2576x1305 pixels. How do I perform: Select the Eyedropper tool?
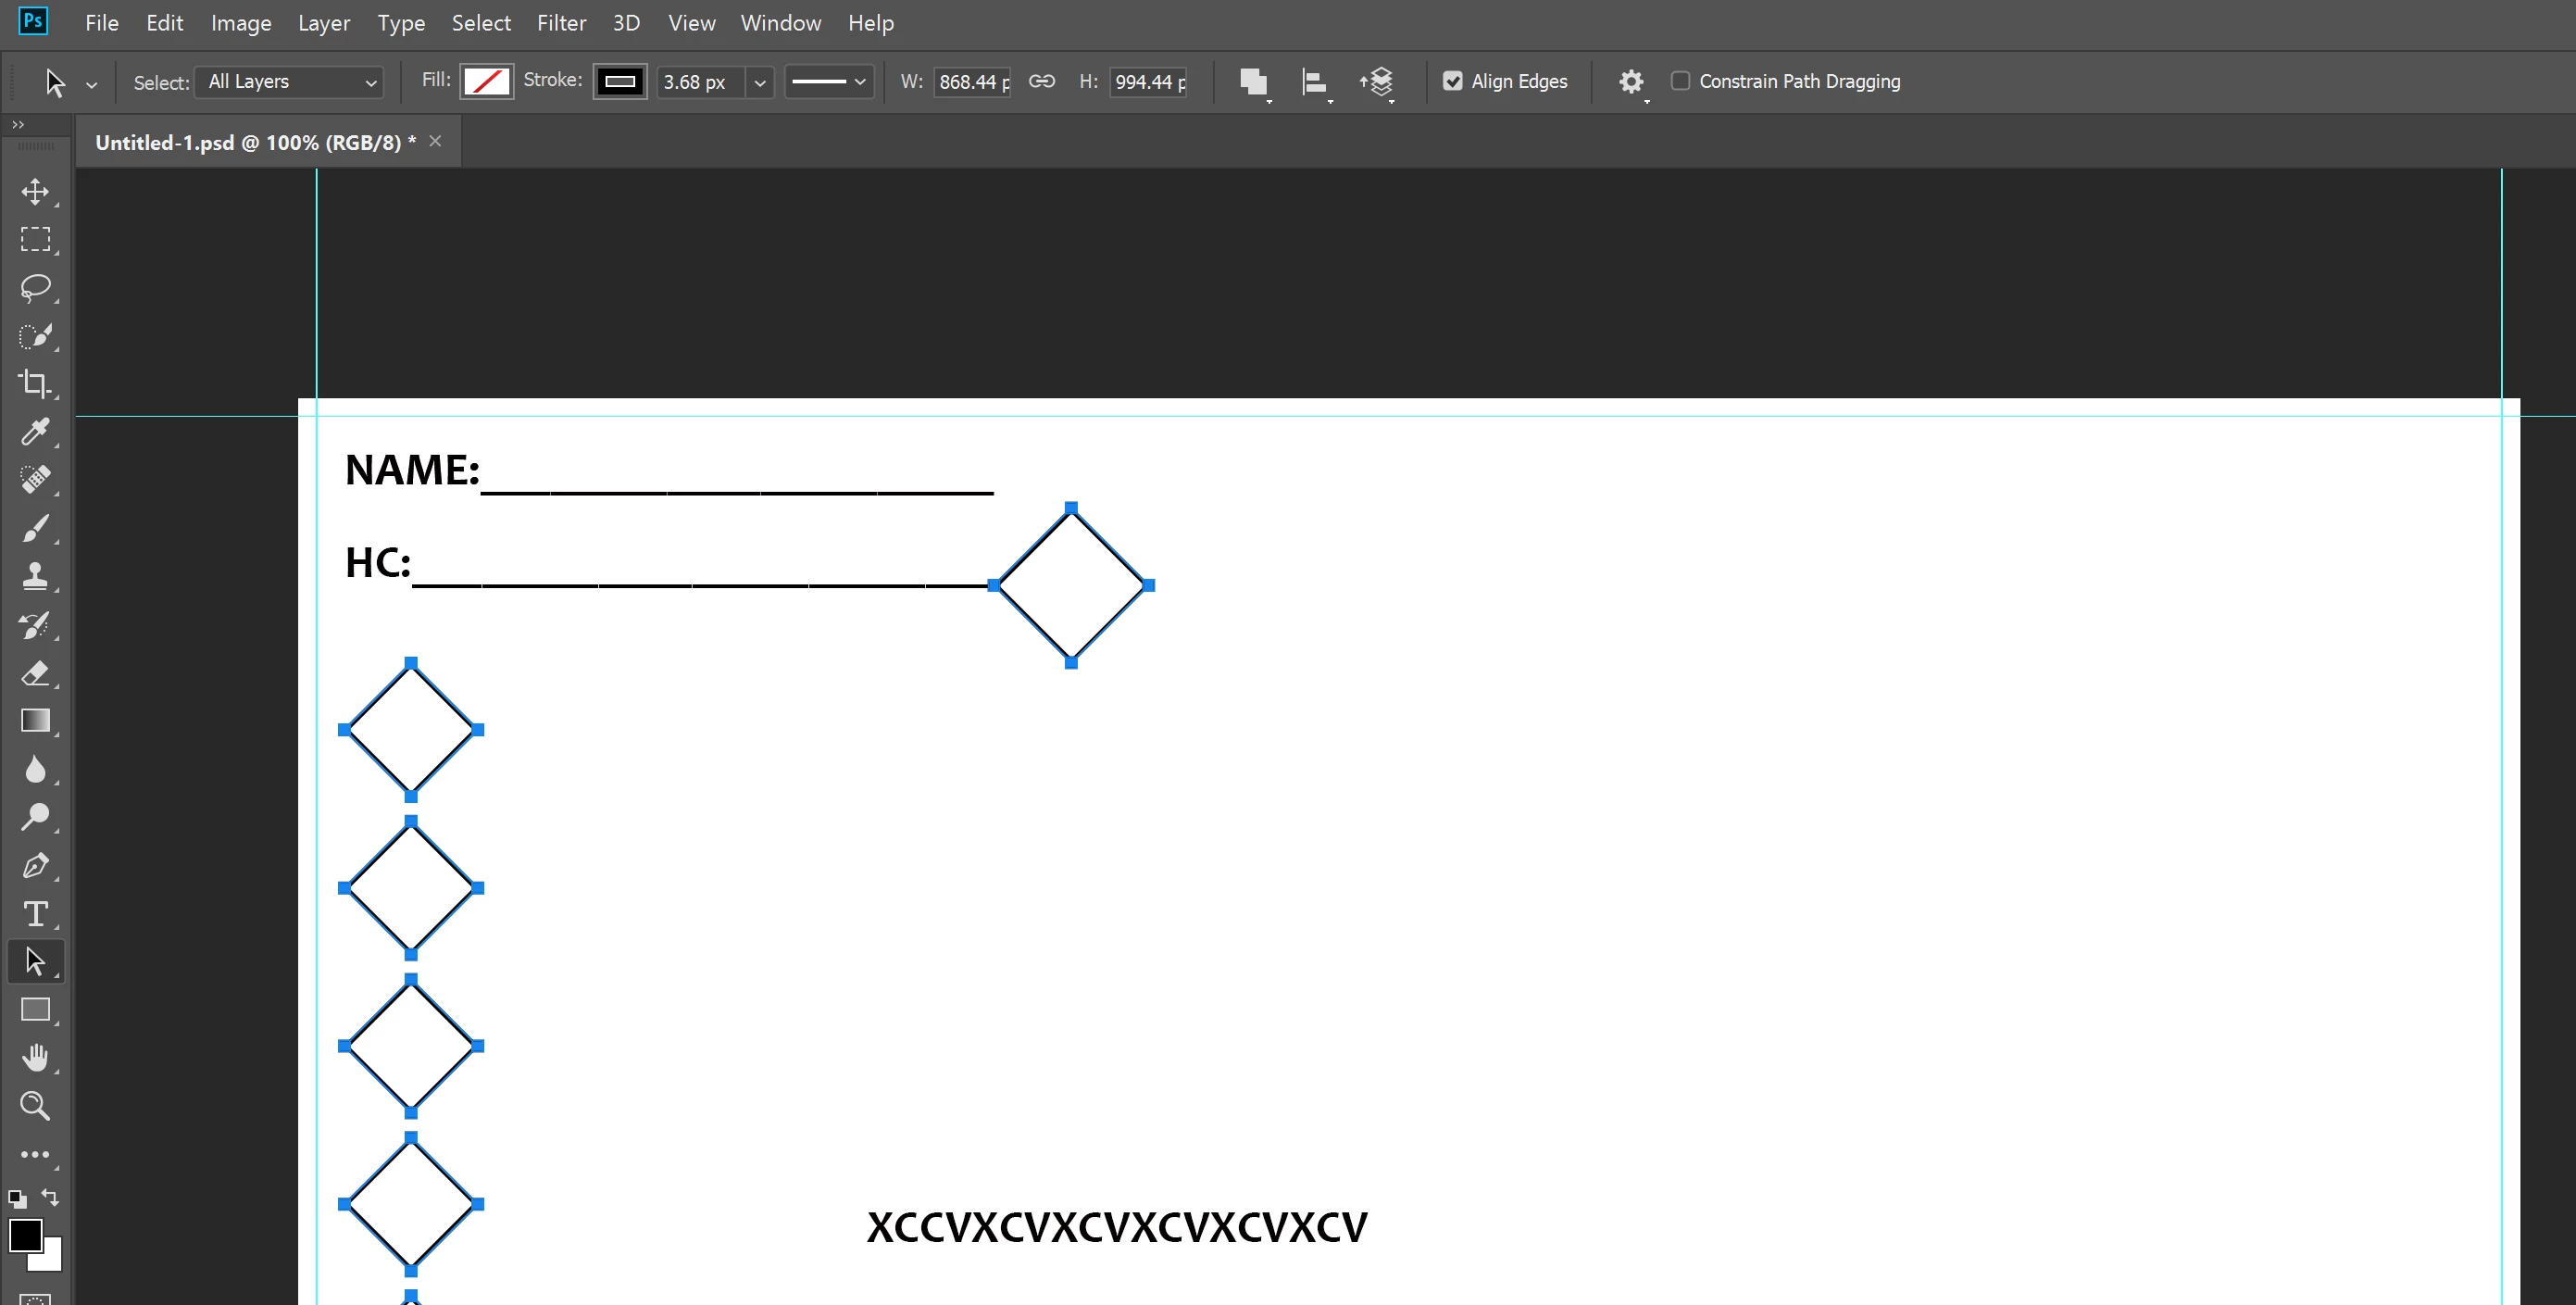click(x=35, y=432)
